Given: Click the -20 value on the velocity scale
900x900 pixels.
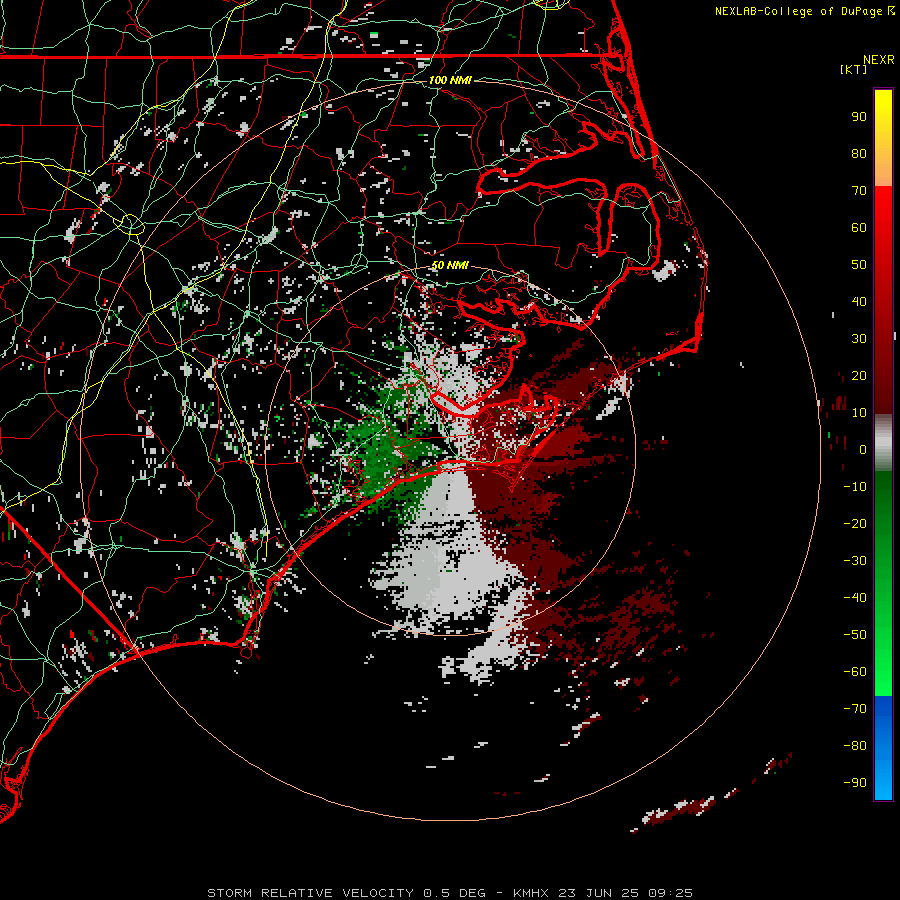Looking at the screenshot, I should tap(855, 523).
